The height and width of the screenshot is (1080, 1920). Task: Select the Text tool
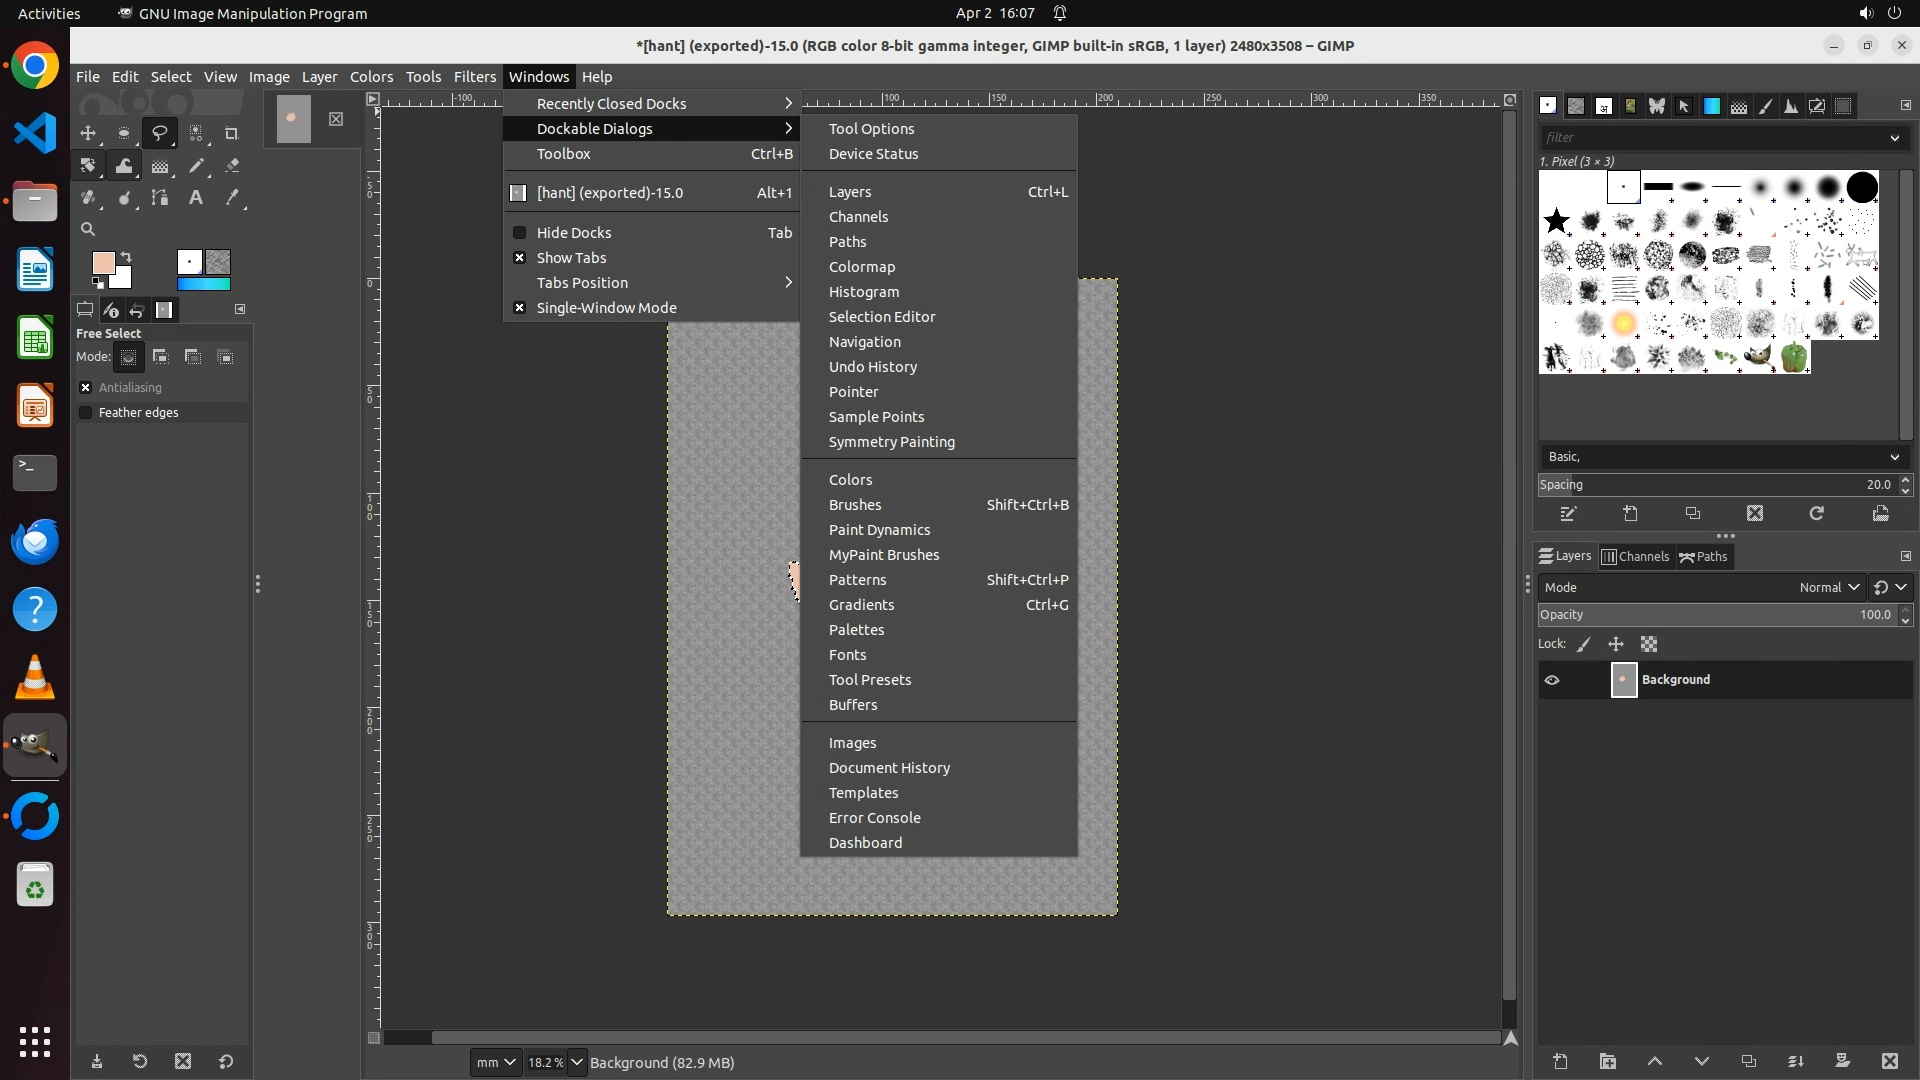click(x=196, y=198)
